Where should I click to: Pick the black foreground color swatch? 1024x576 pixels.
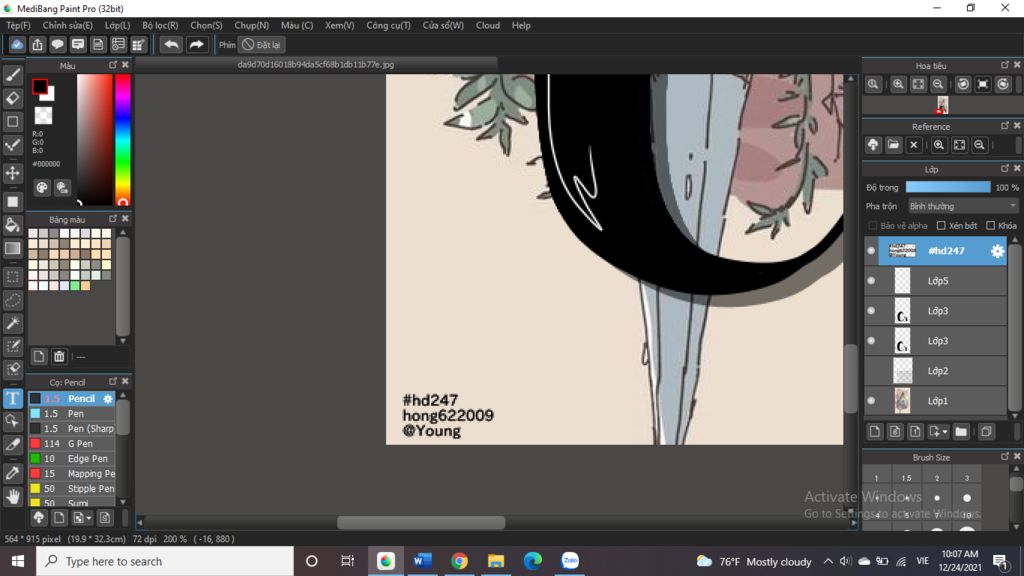(x=39, y=86)
